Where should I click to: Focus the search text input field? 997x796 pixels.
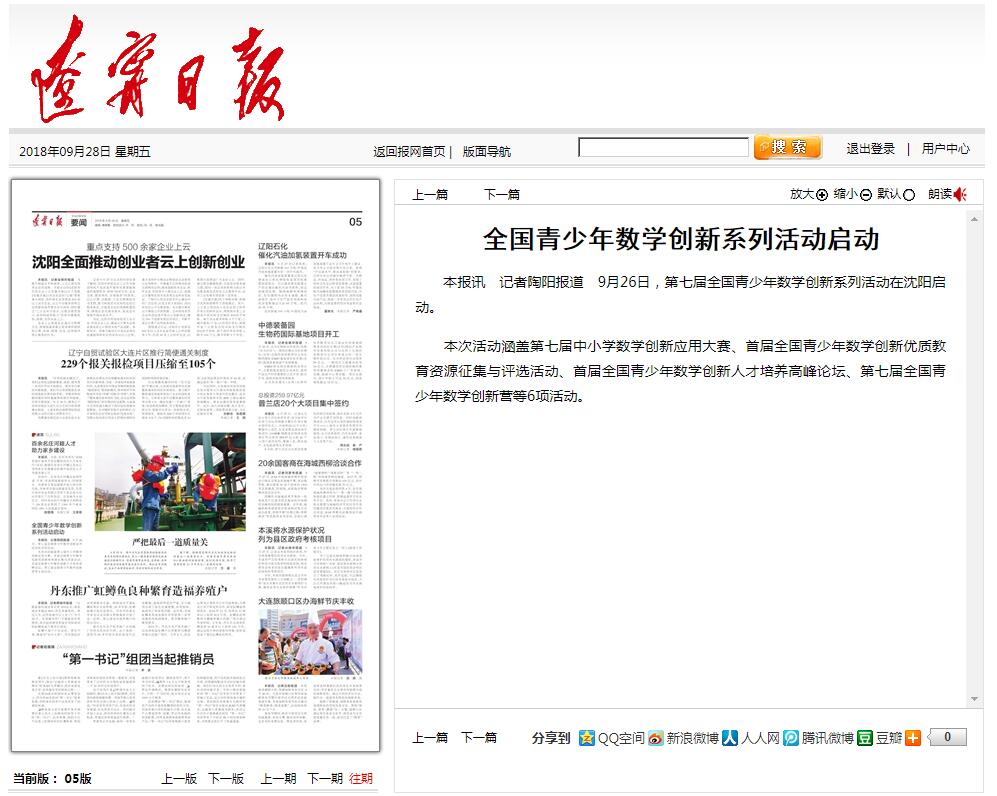663,148
